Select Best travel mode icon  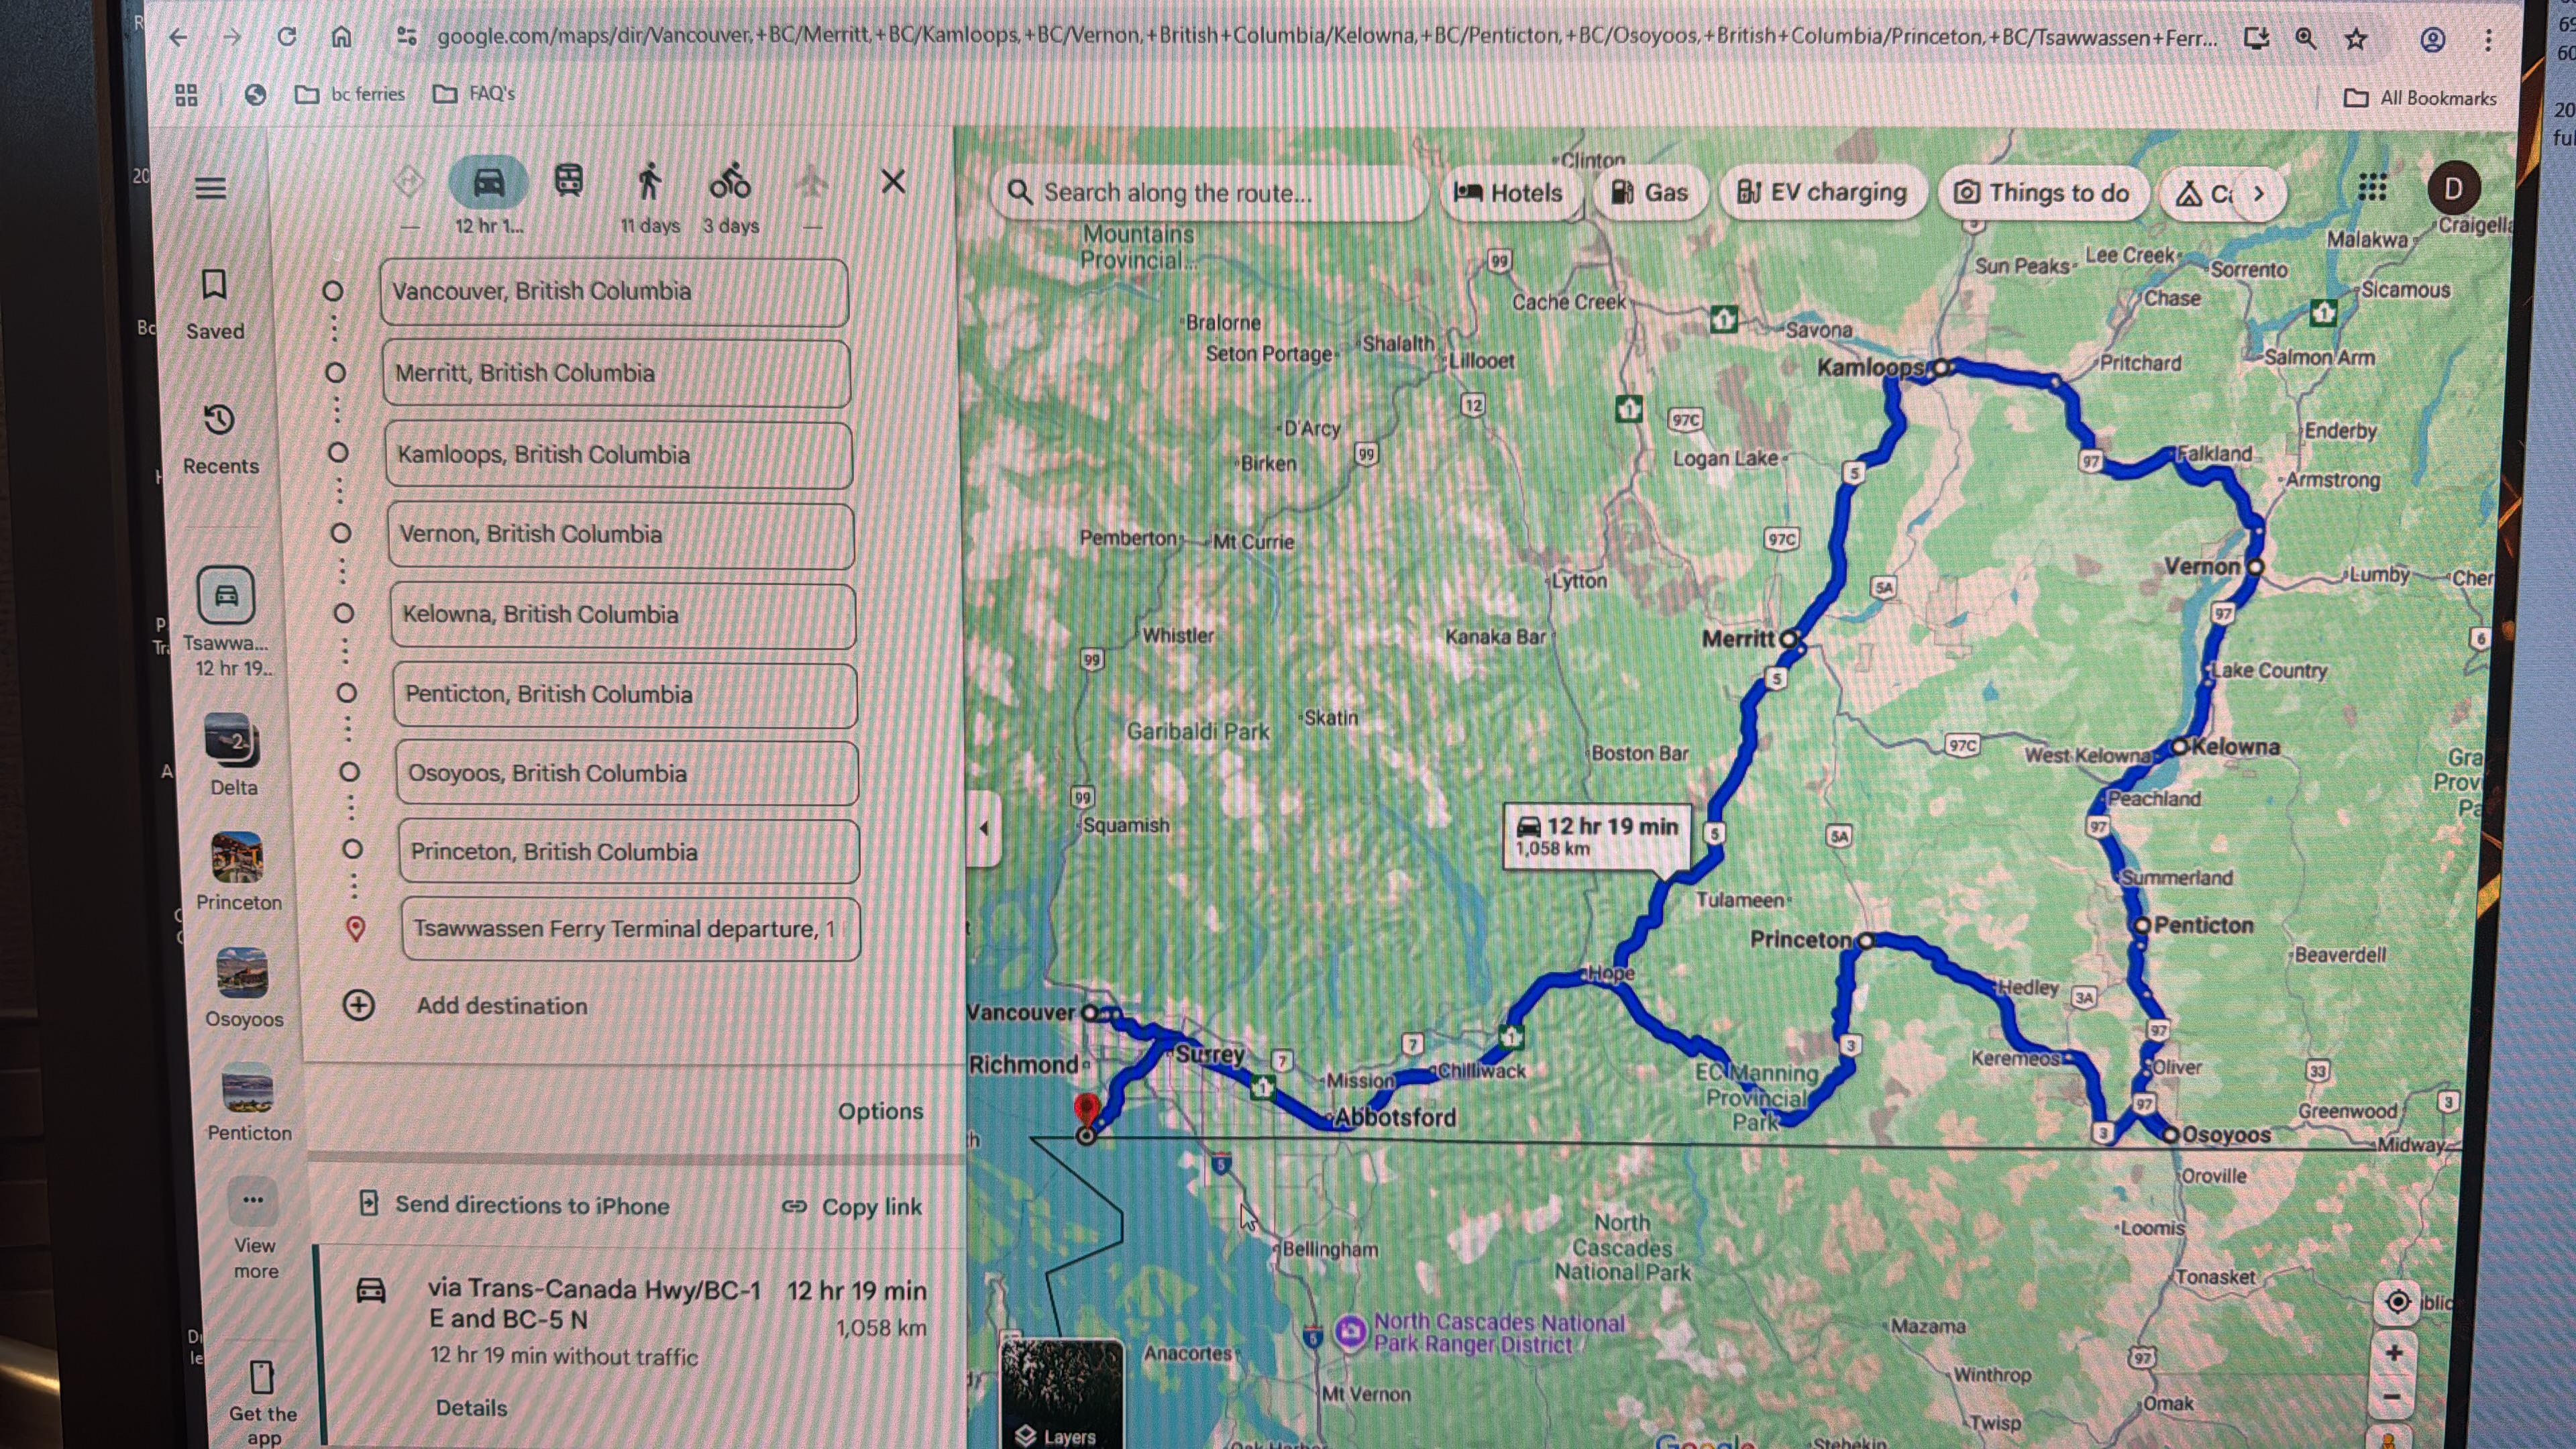(x=408, y=183)
